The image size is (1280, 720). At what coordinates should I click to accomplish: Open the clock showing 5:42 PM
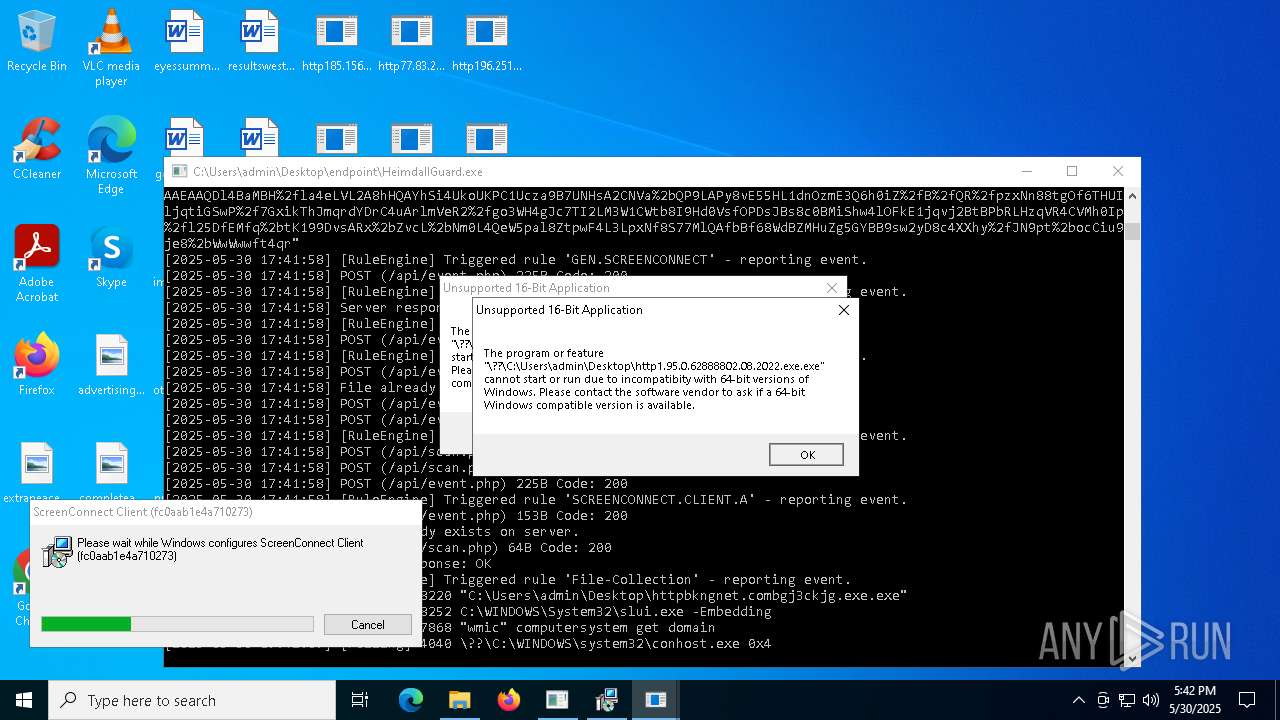(1195, 700)
